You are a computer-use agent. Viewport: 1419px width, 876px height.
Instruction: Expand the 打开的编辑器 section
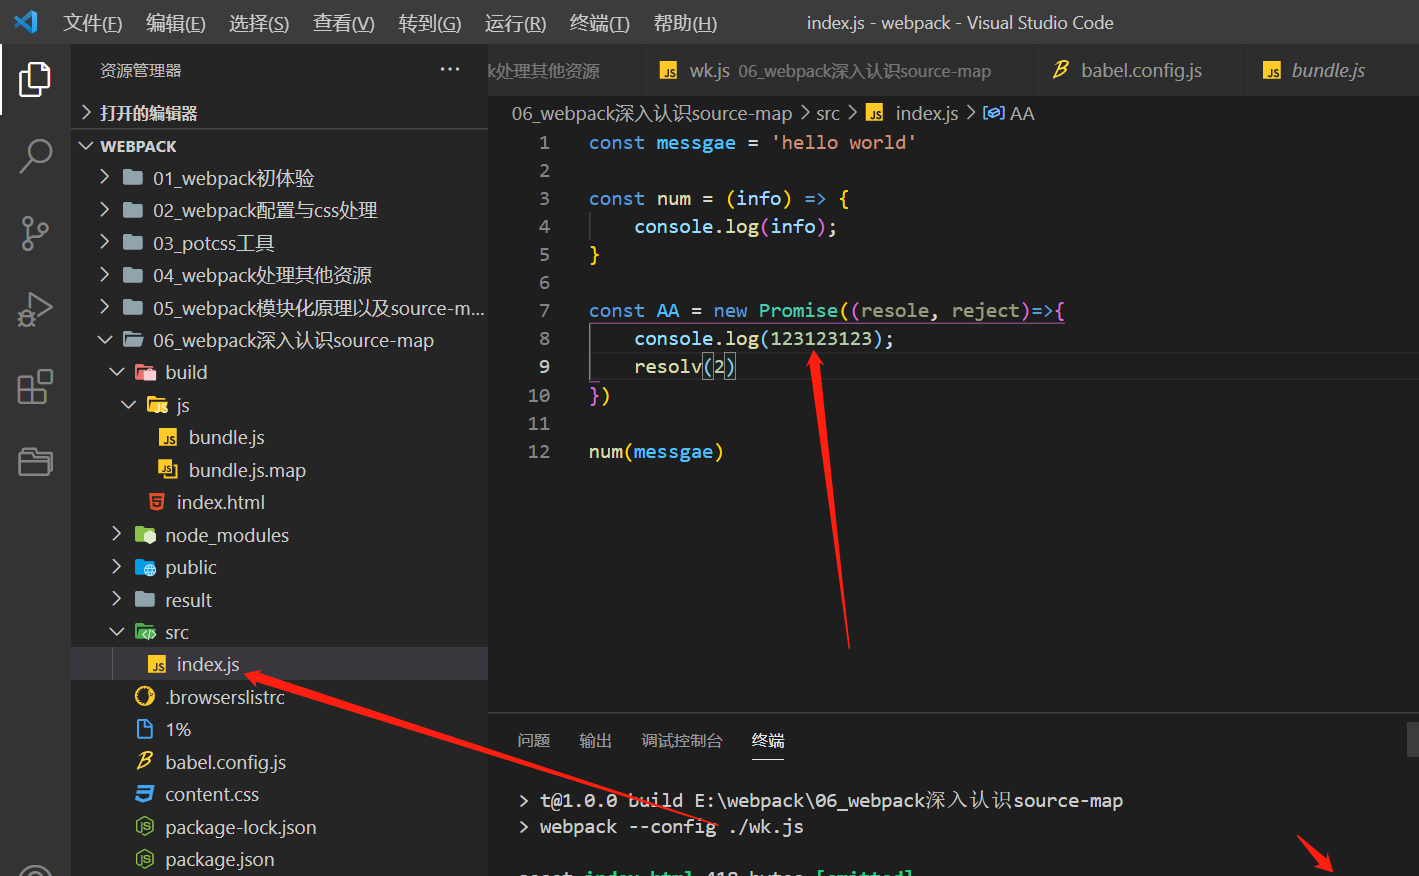click(87, 113)
